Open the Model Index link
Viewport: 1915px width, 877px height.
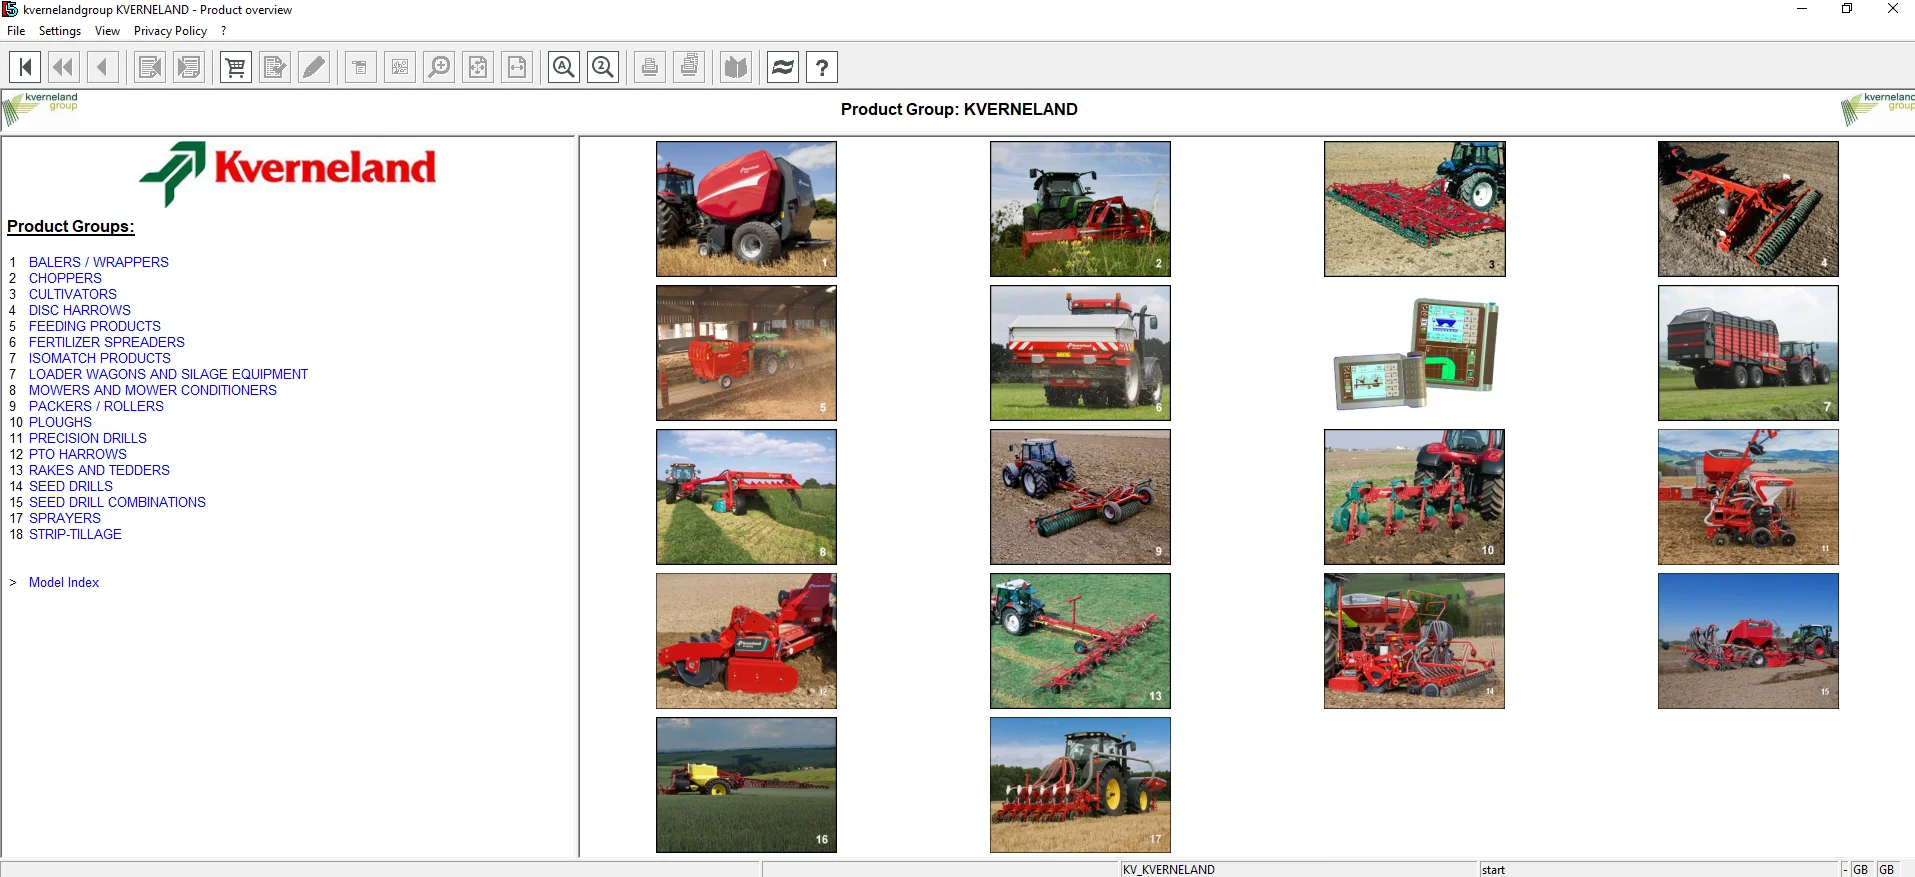point(64,582)
